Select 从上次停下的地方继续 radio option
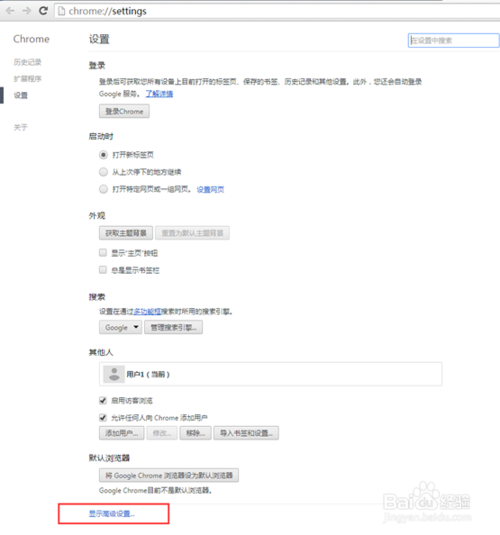Image resolution: width=500 pixels, height=535 pixels. (x=103, y=172)
